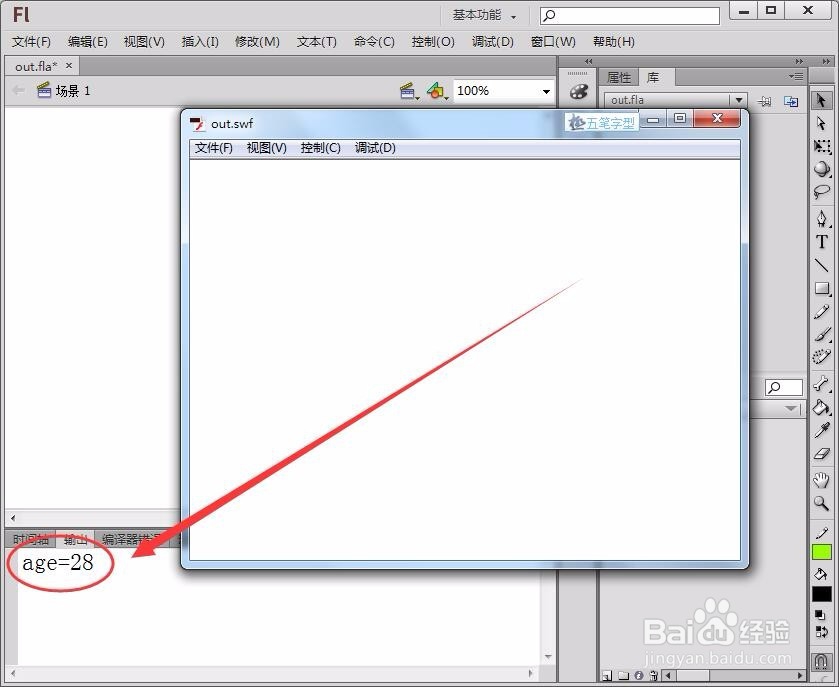Click the Edit Symbols icon

[x=437, y=91]
